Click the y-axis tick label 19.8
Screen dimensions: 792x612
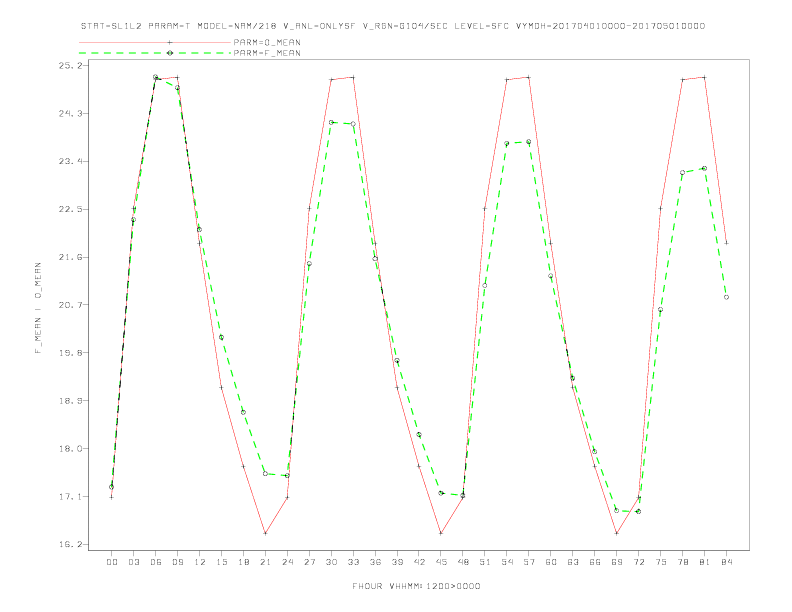pyautogui.click(x=70, y=353)
